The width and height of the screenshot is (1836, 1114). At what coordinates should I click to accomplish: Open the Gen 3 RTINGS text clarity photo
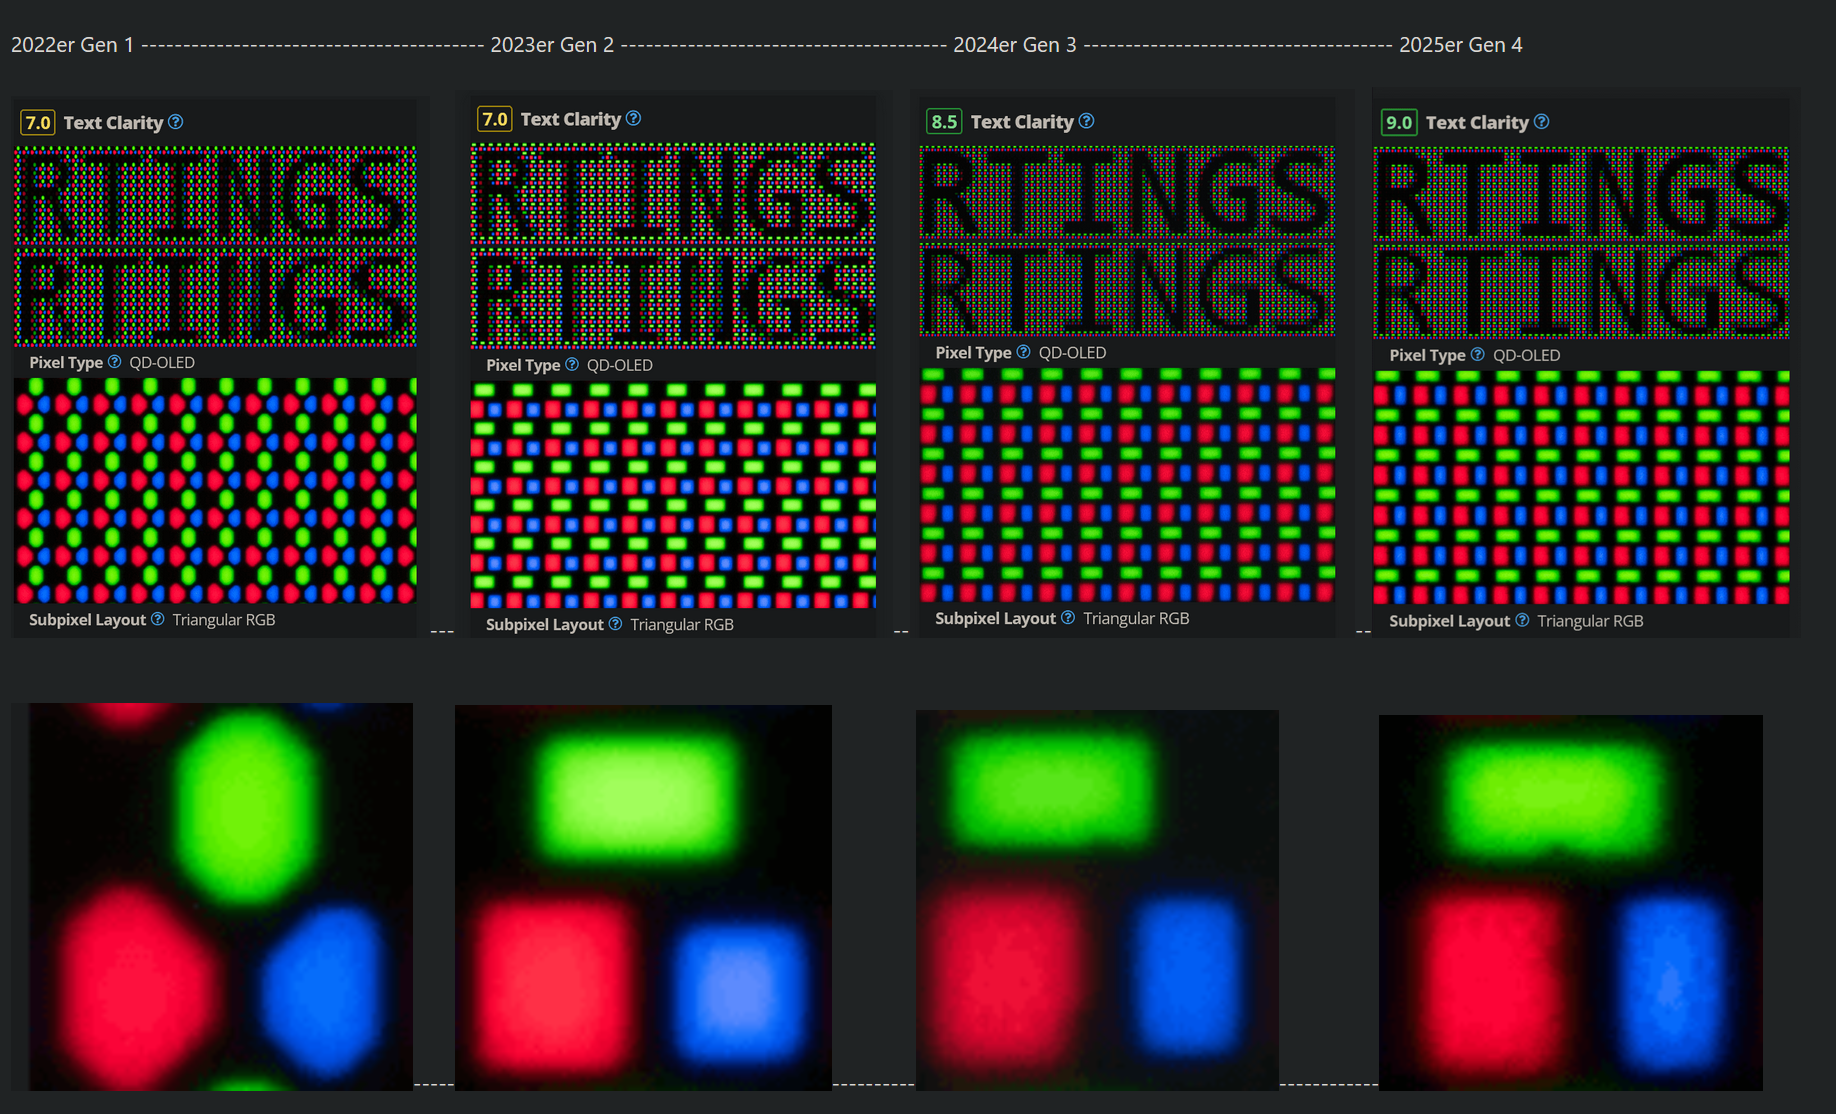click(1127, 241)
